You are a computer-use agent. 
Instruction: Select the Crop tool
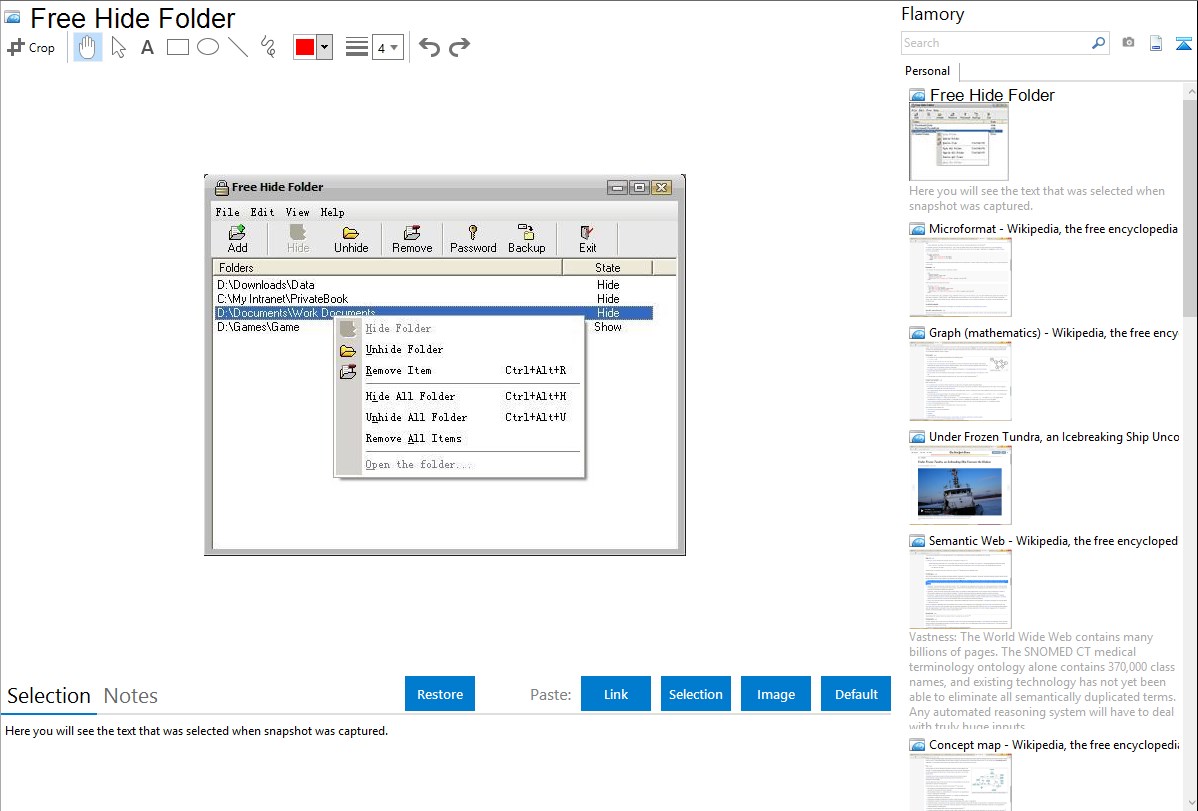31,47
